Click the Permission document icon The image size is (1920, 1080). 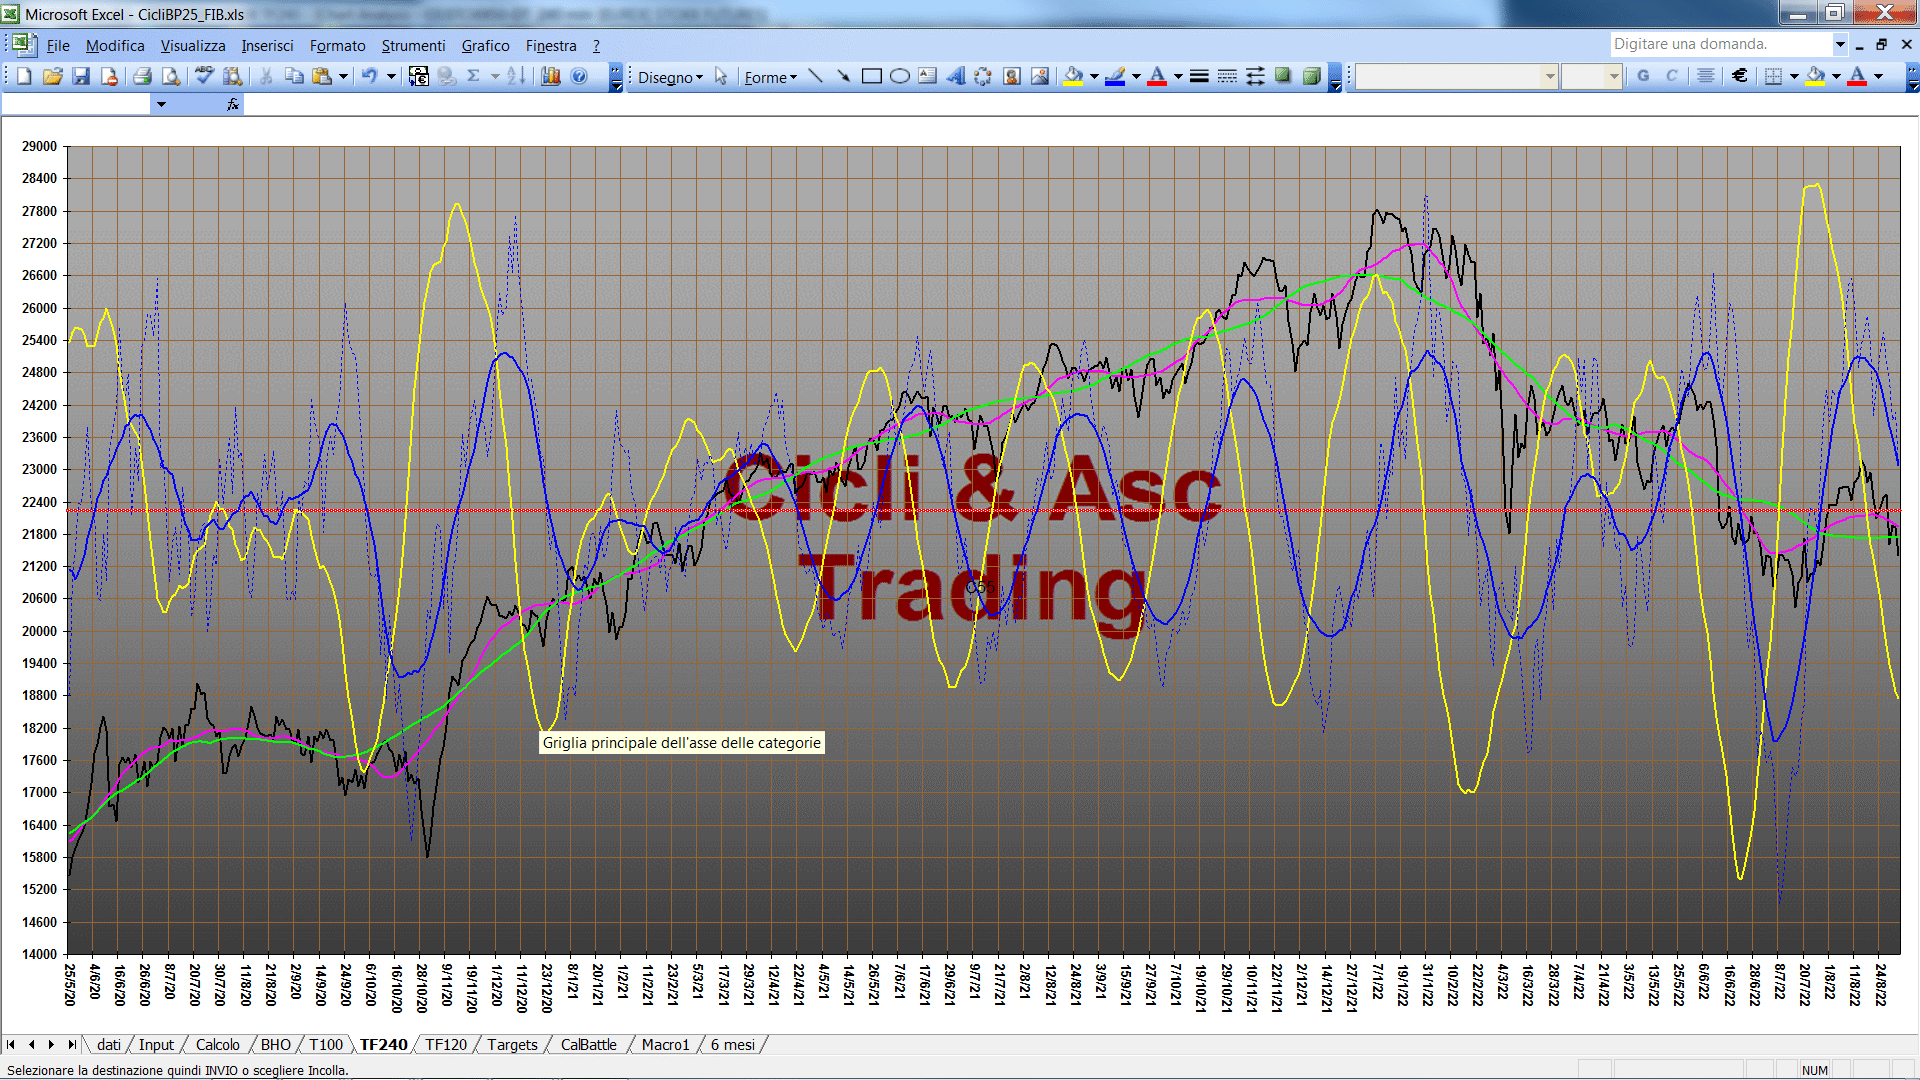(x=109, y=76)
